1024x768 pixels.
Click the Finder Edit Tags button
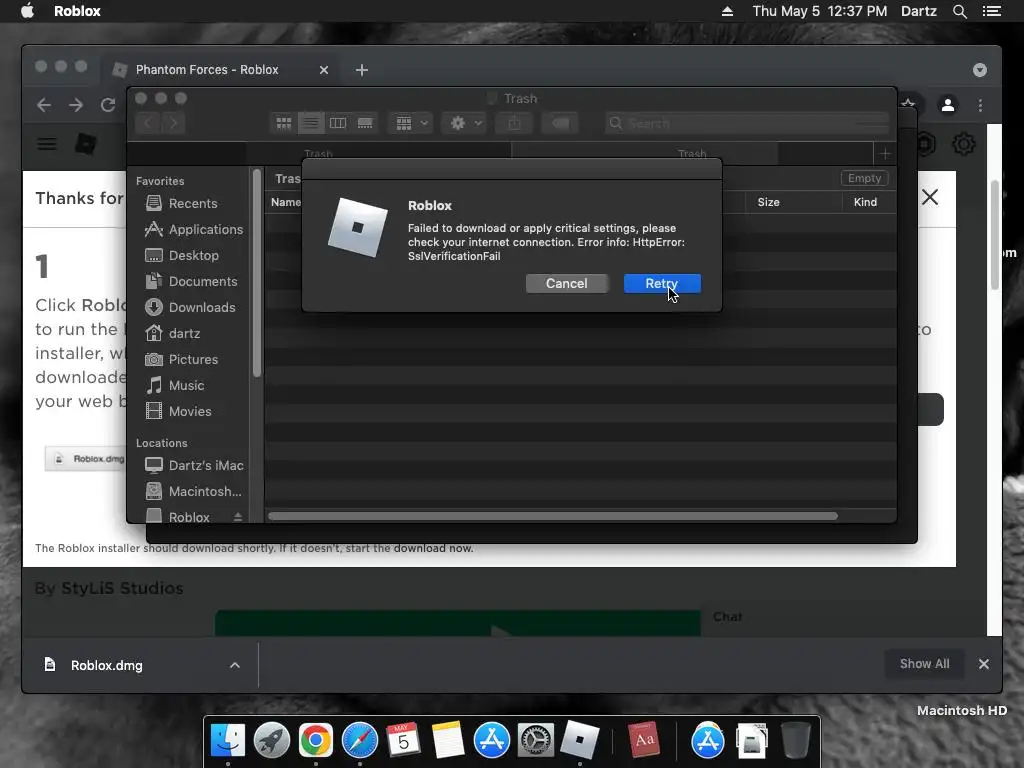click(560, 123)
